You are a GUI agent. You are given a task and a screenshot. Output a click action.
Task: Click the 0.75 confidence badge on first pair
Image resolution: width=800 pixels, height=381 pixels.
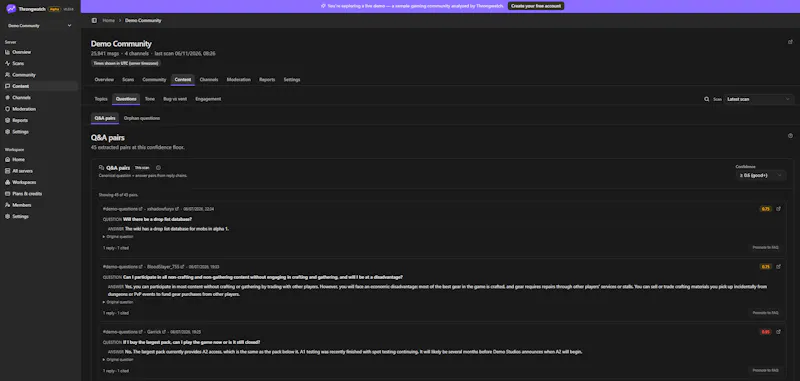(x=766, y=209)
